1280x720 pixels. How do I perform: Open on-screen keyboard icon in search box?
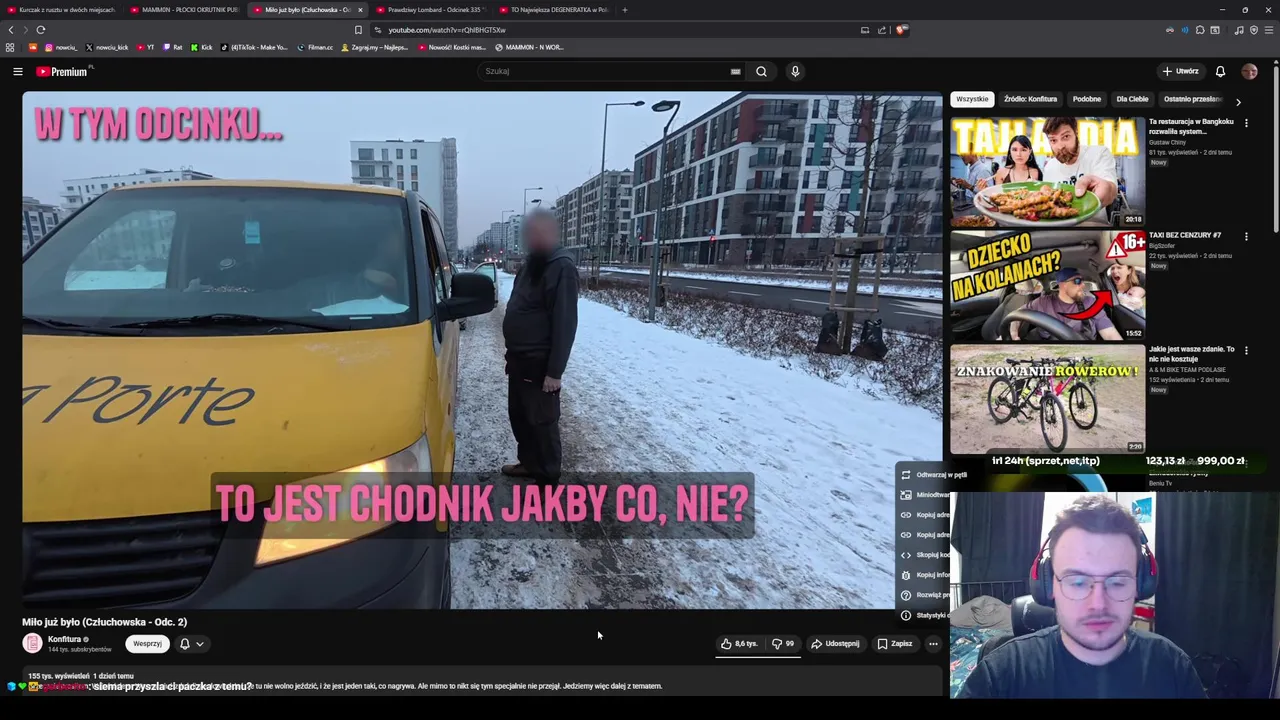pyautogui.click(x=735, y=71)
